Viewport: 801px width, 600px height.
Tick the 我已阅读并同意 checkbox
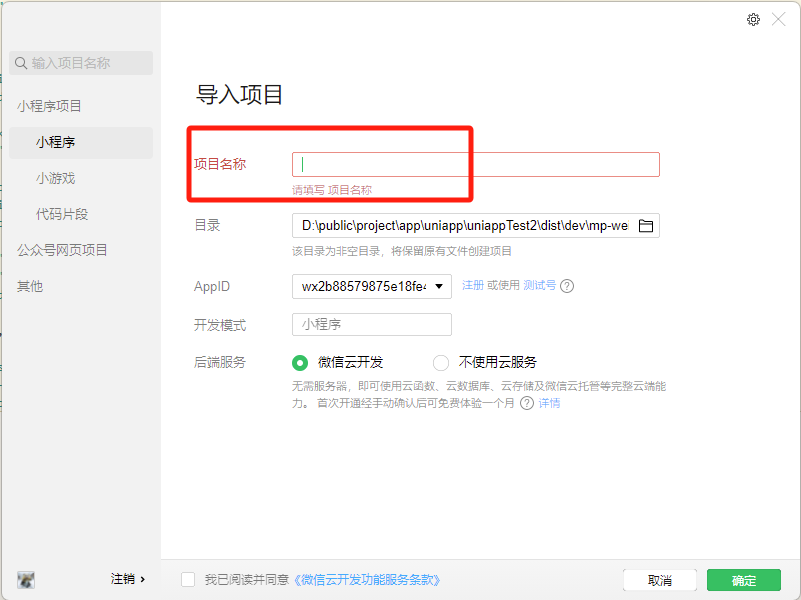[x=188, y=580]
